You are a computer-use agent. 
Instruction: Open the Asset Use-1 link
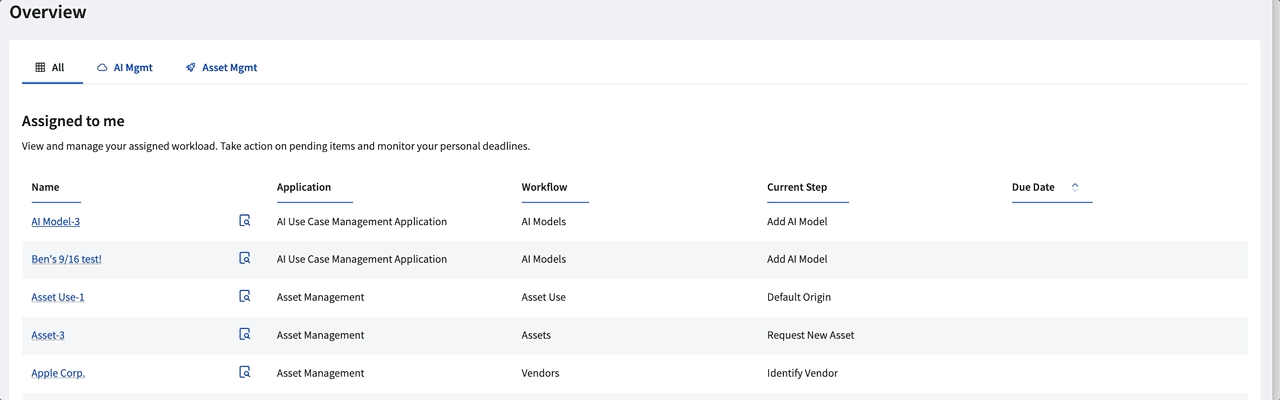point(58,298)
